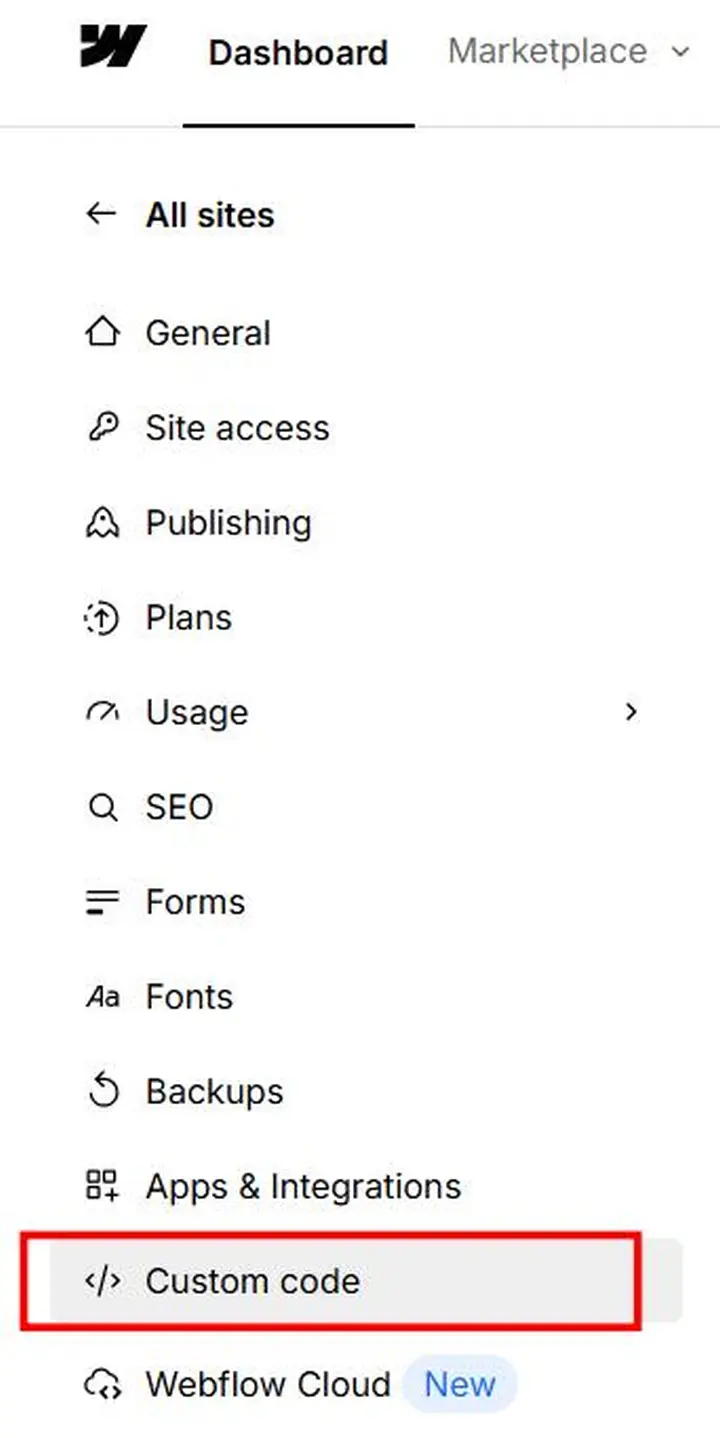Switch to the Dashboard tab

(x=298, y=52)
